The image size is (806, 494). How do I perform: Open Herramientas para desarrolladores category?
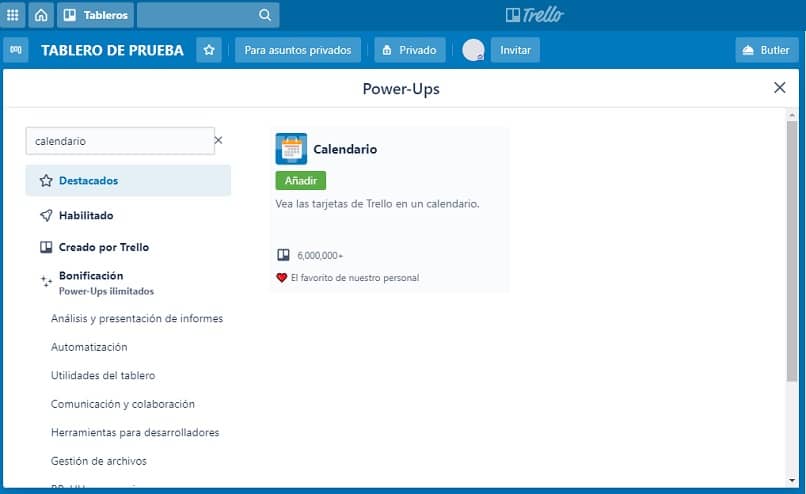coord(135,433)
